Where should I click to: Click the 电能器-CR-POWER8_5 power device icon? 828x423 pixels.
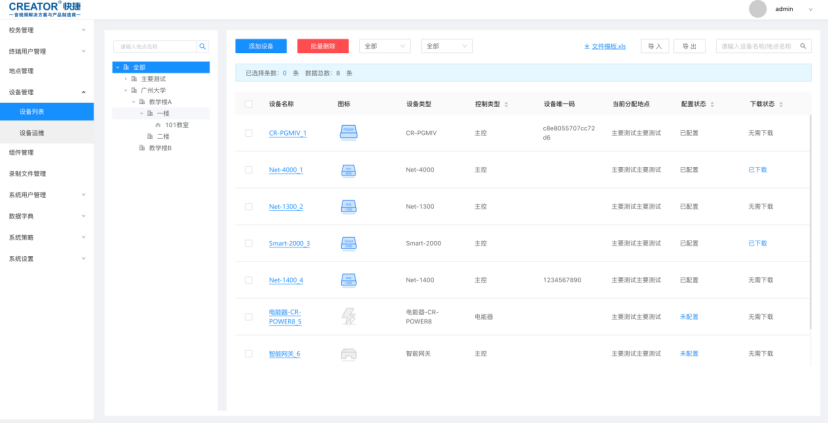pos(348,317)
